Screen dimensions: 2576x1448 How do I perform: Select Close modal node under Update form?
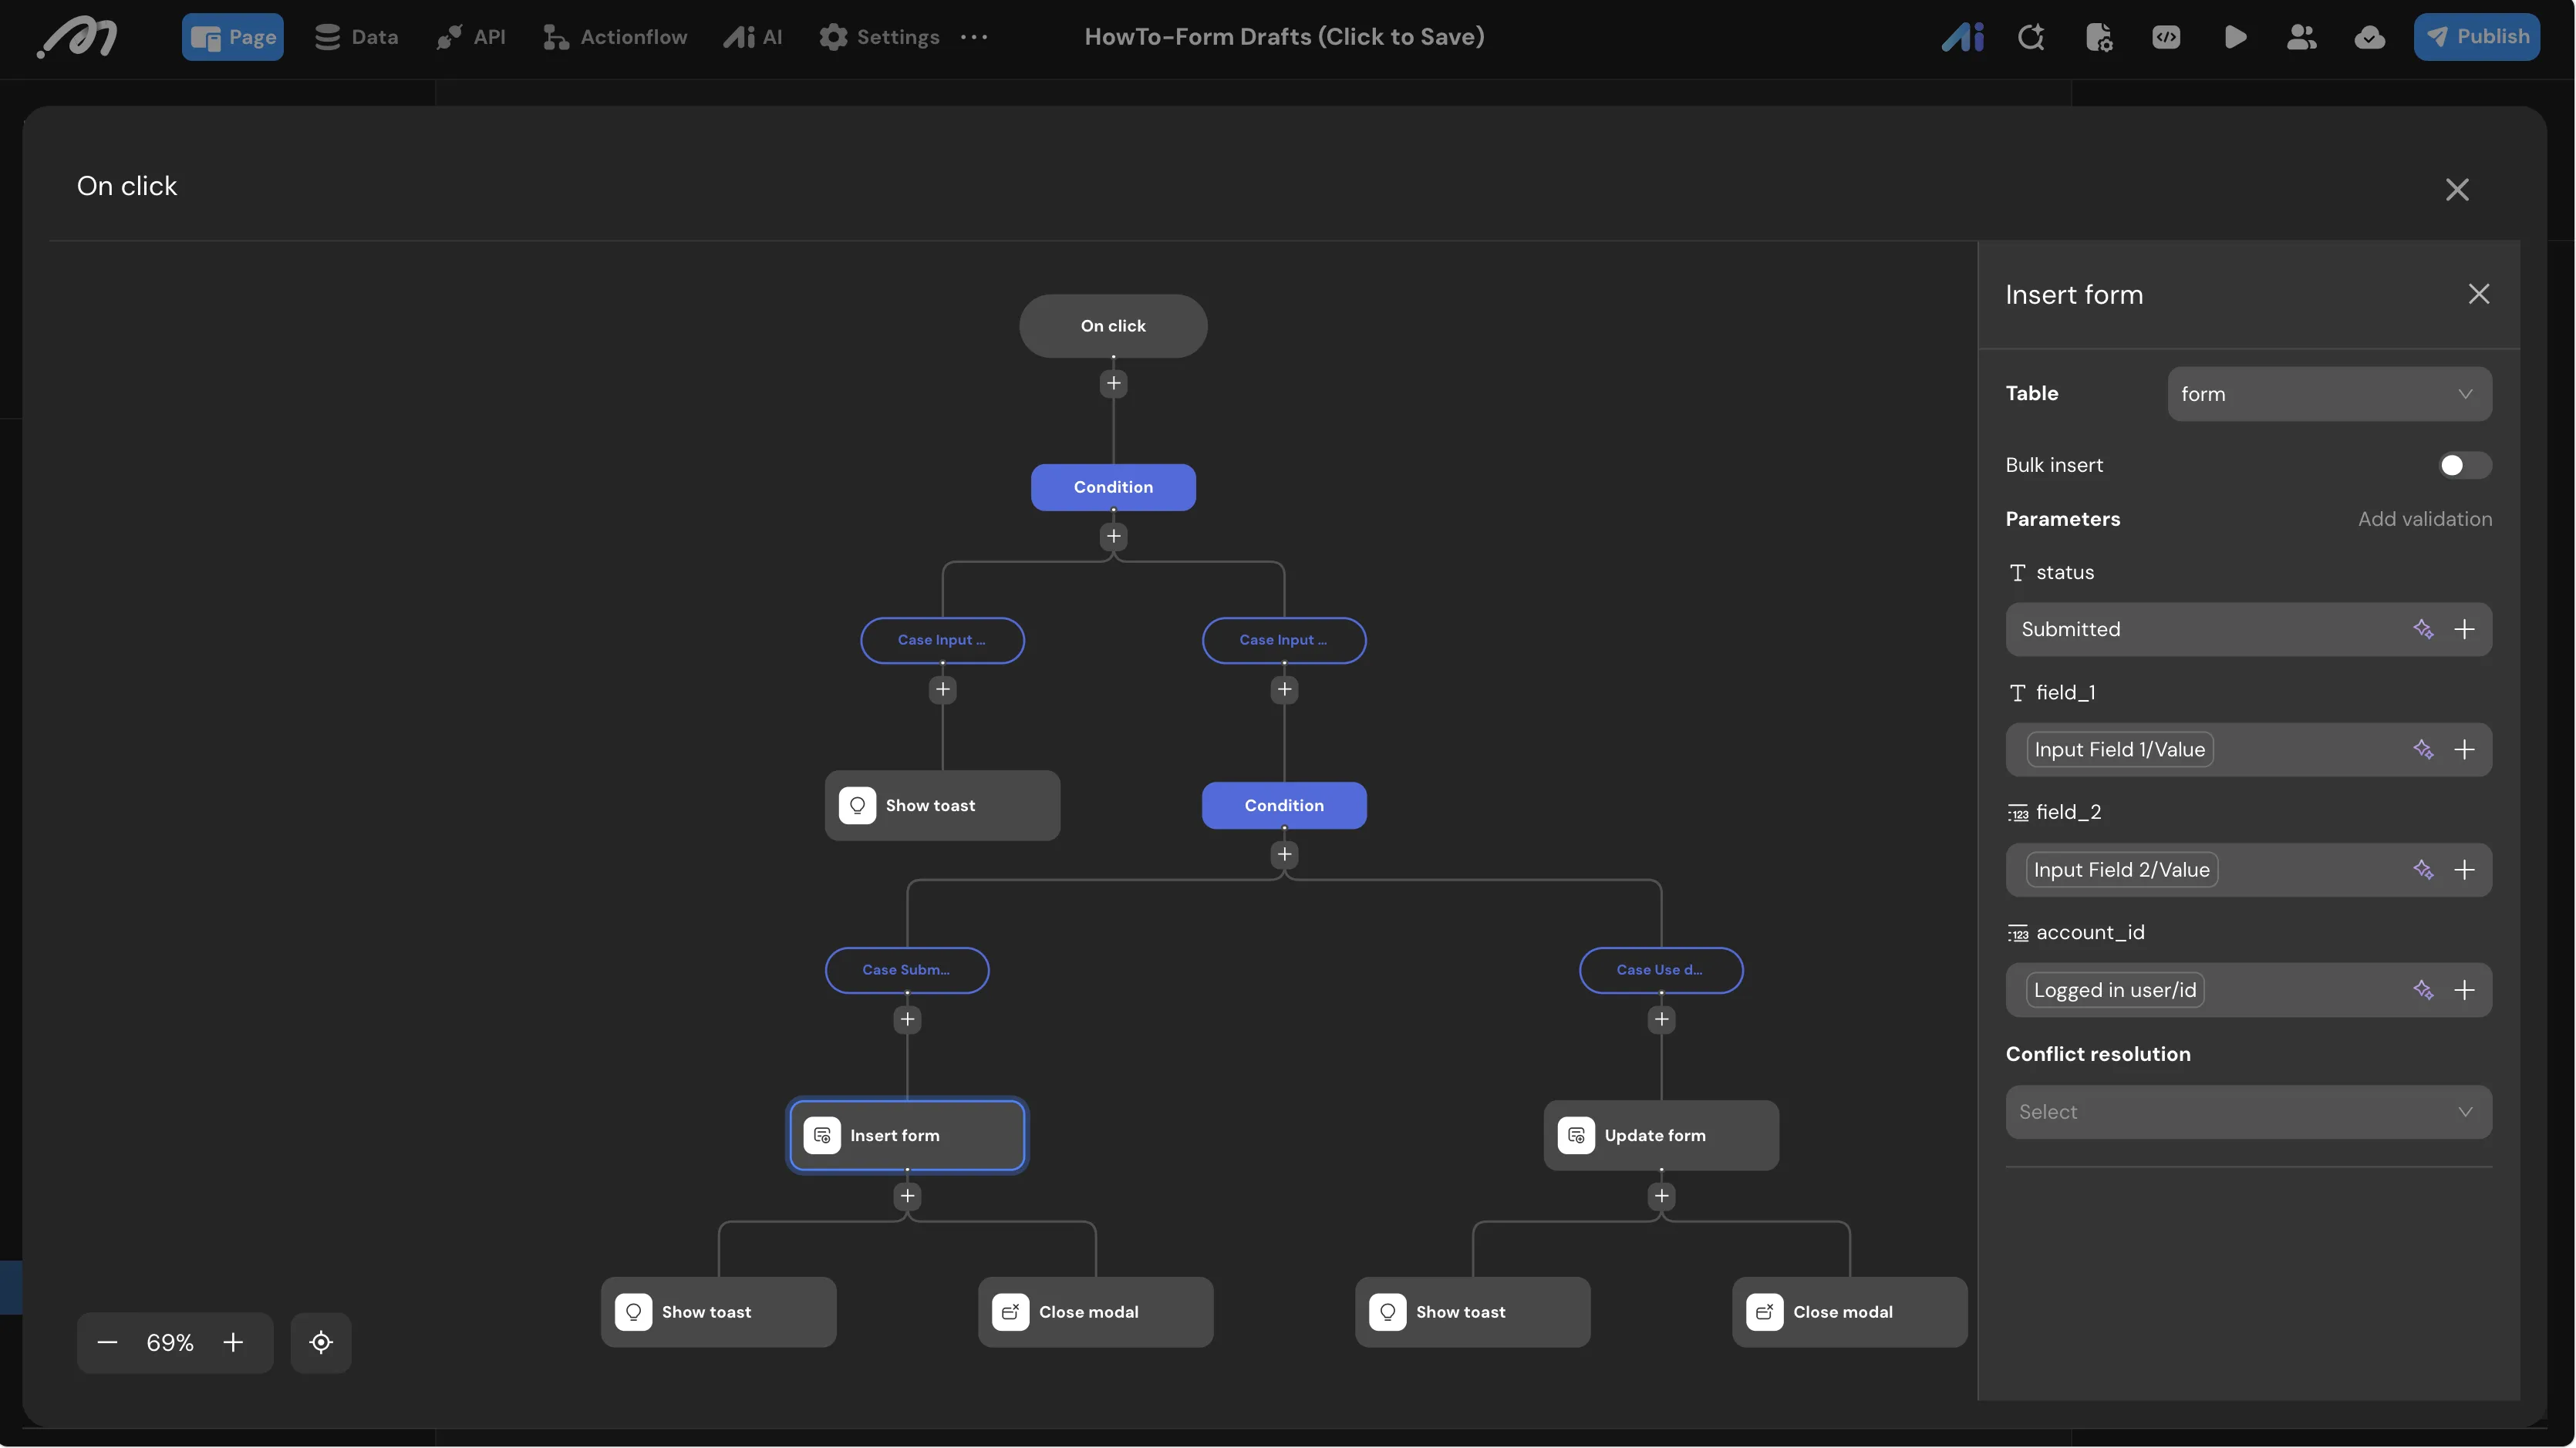1849,1312
